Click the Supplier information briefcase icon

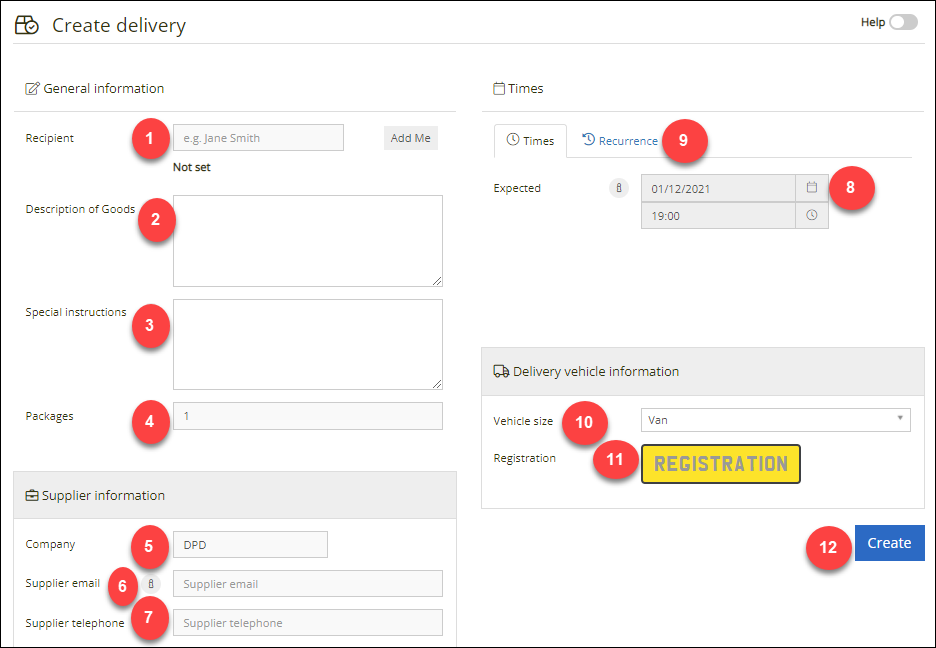tap(32, 496)
